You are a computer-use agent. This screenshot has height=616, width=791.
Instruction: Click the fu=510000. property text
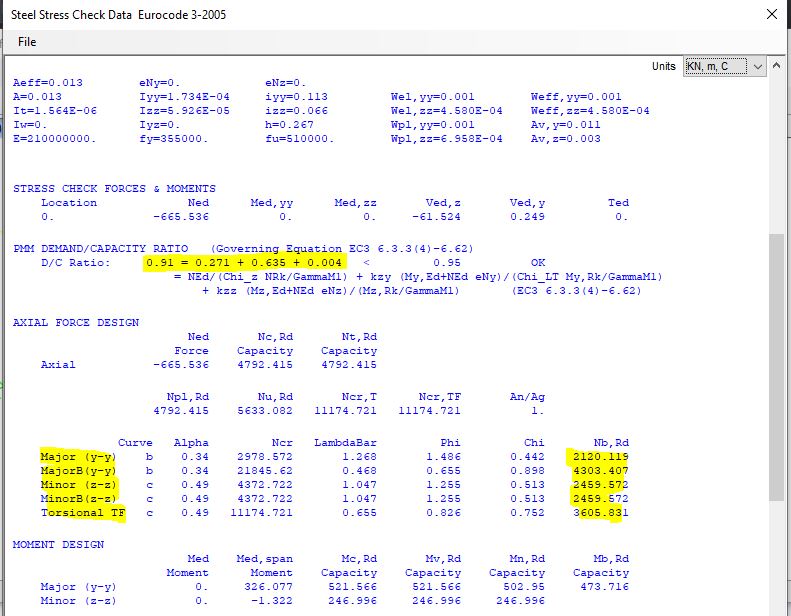click(x=300, y=139)
